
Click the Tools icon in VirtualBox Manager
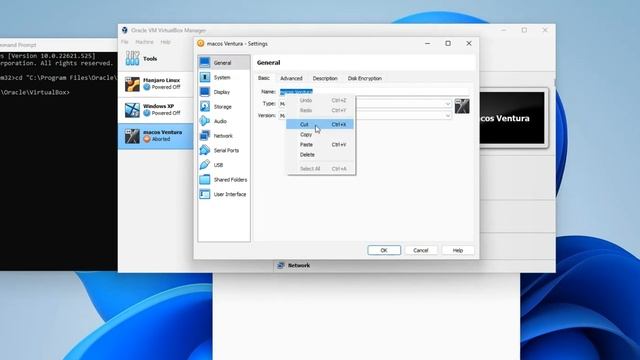(x=132, y=58)
